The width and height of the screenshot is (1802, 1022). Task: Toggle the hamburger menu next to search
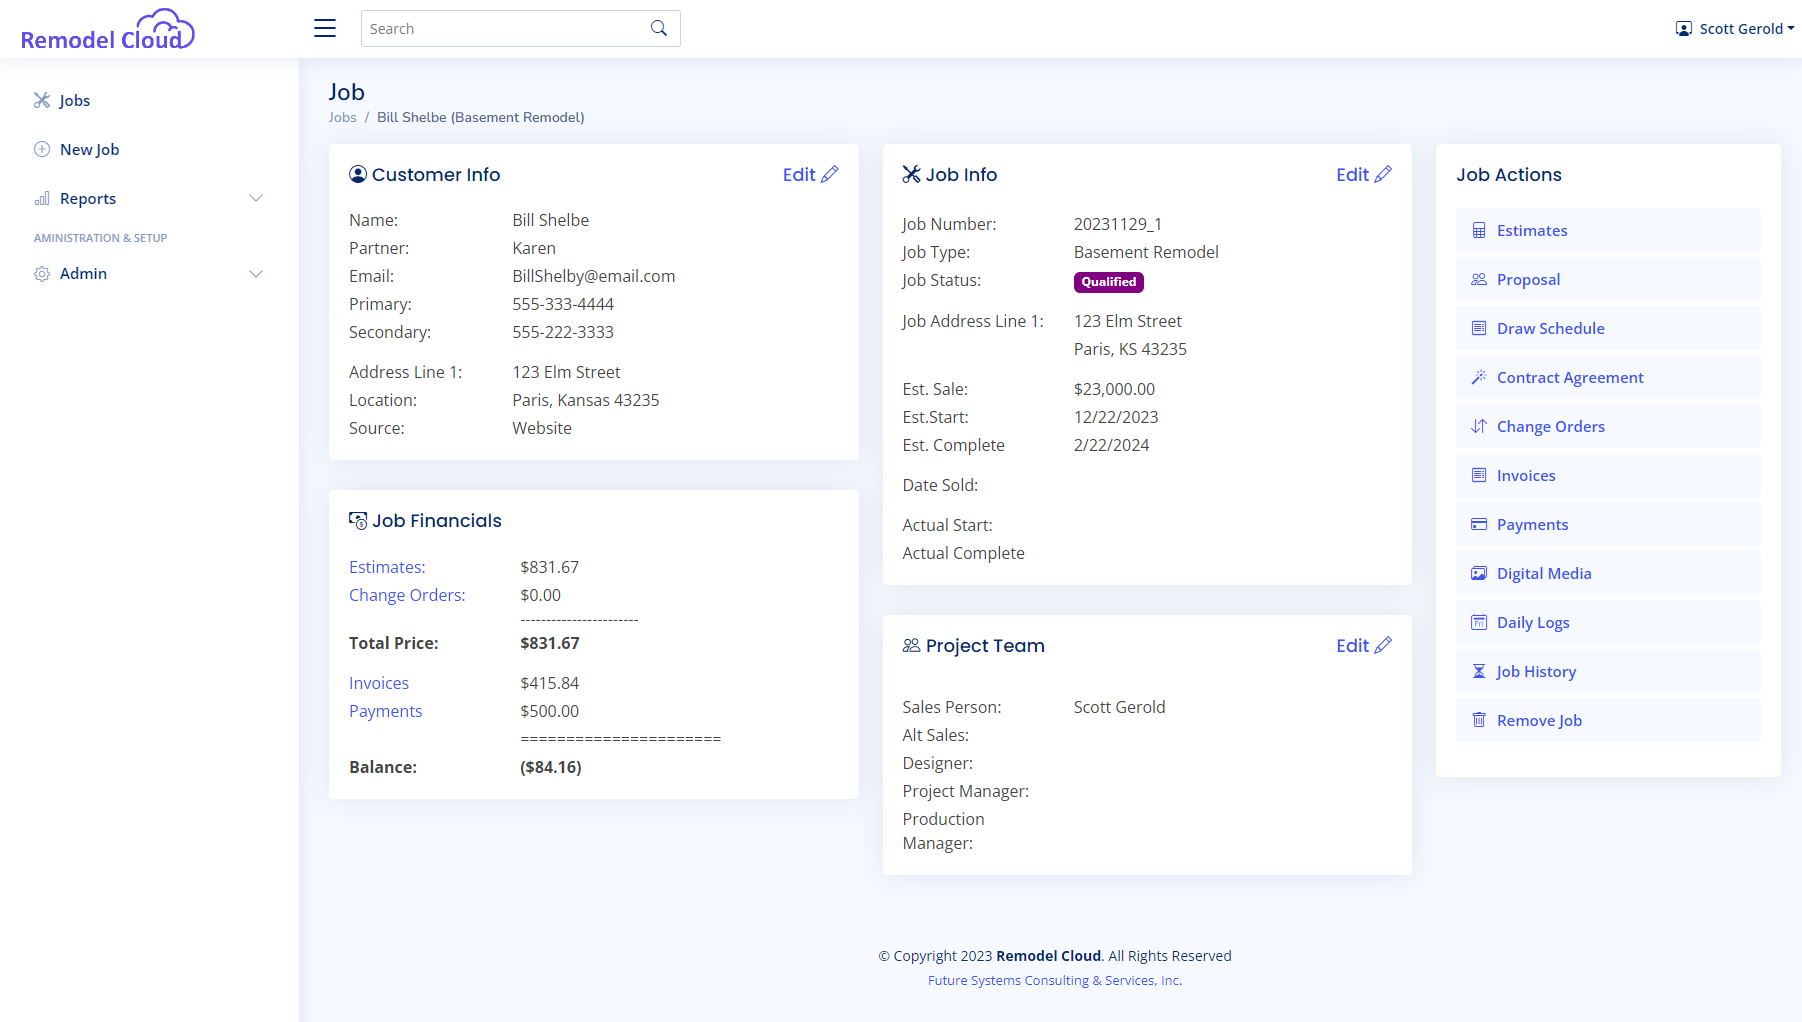(324, 28)
